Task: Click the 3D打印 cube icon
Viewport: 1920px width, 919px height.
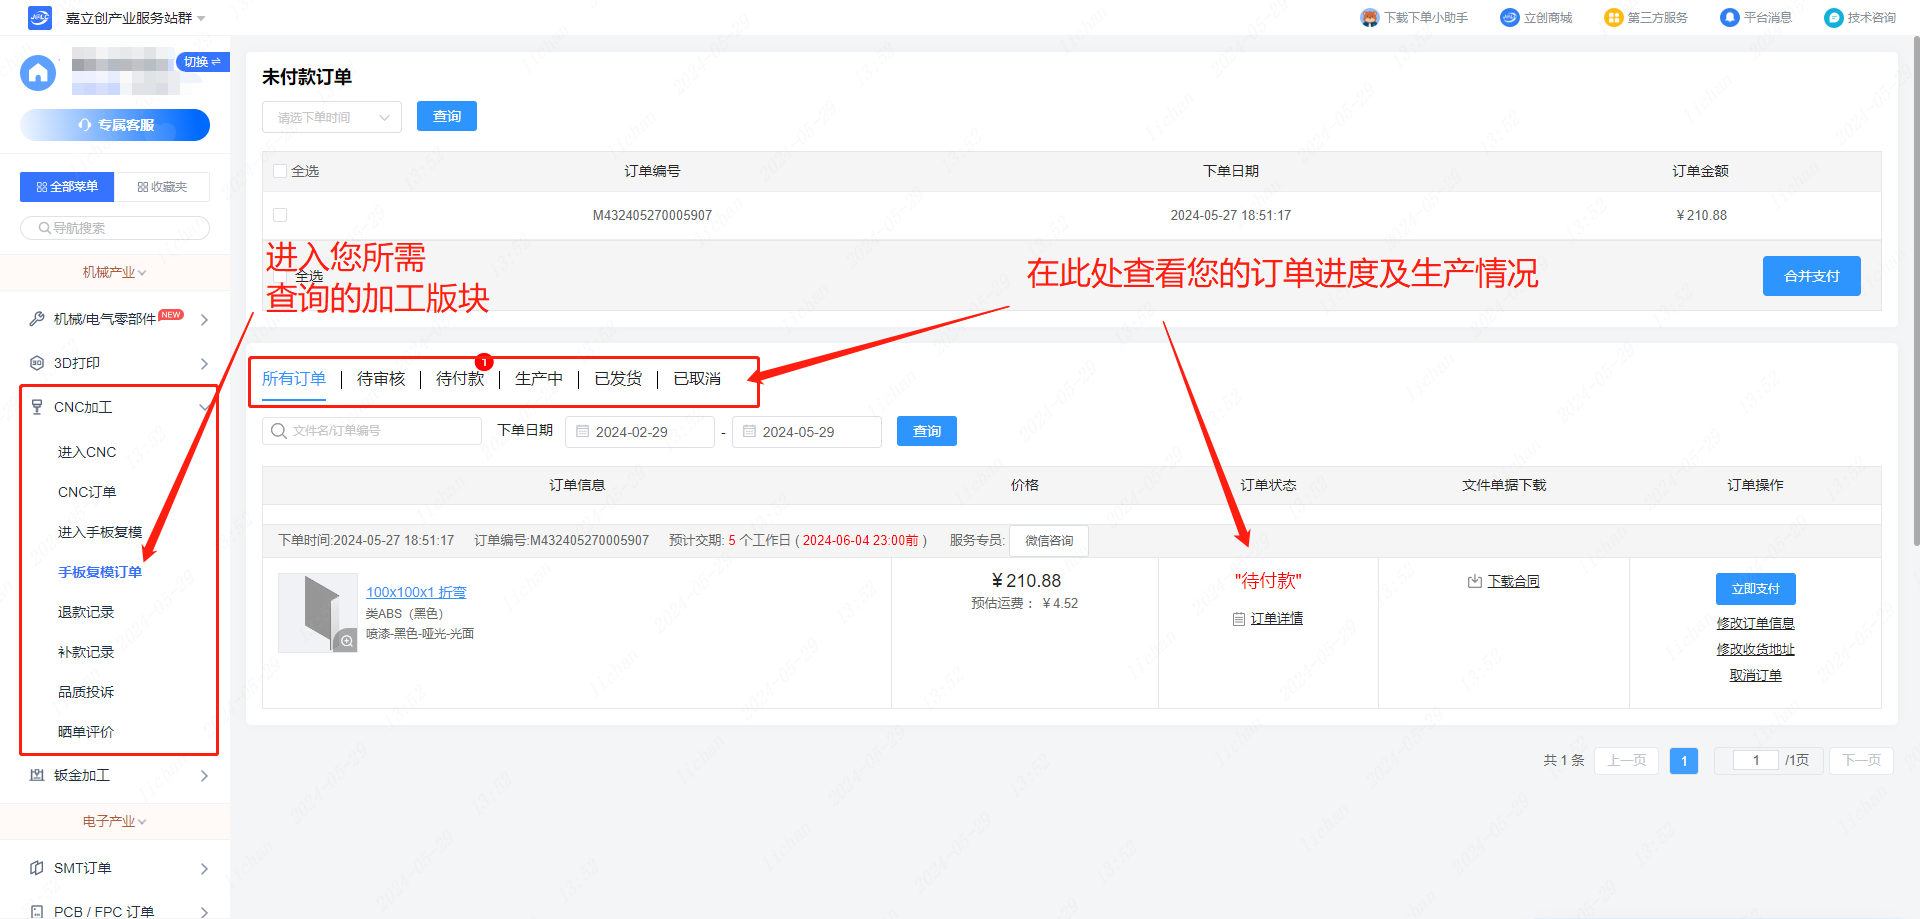Action: pyautogui.click(x=37, y=363)
